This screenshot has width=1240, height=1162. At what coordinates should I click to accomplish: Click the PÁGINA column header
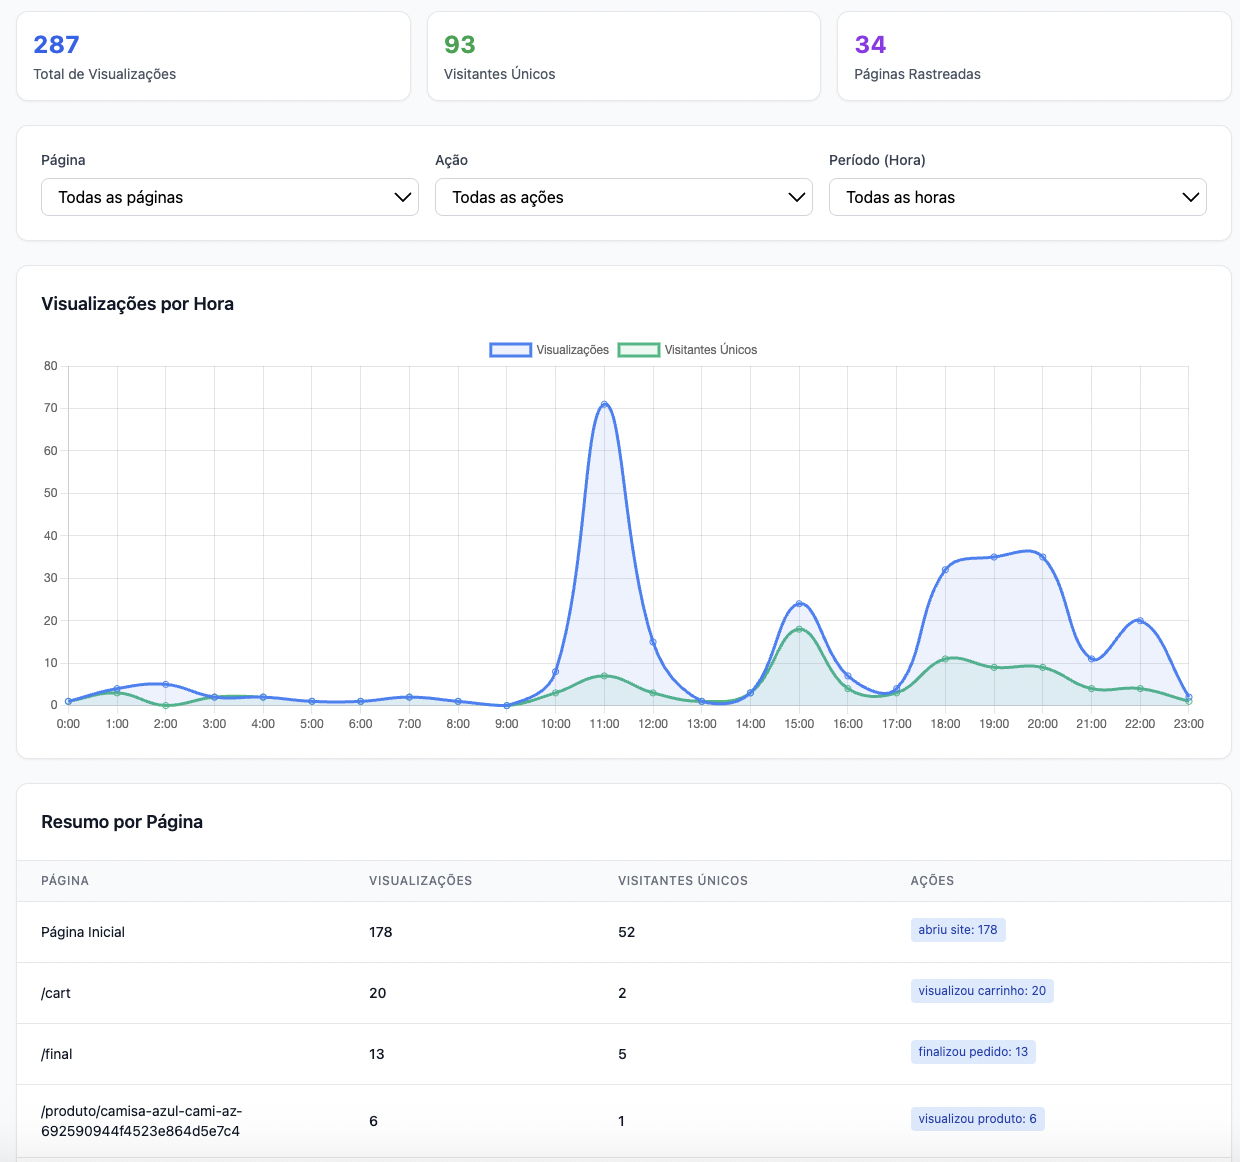pyautogui.click(x=65, y=881)
